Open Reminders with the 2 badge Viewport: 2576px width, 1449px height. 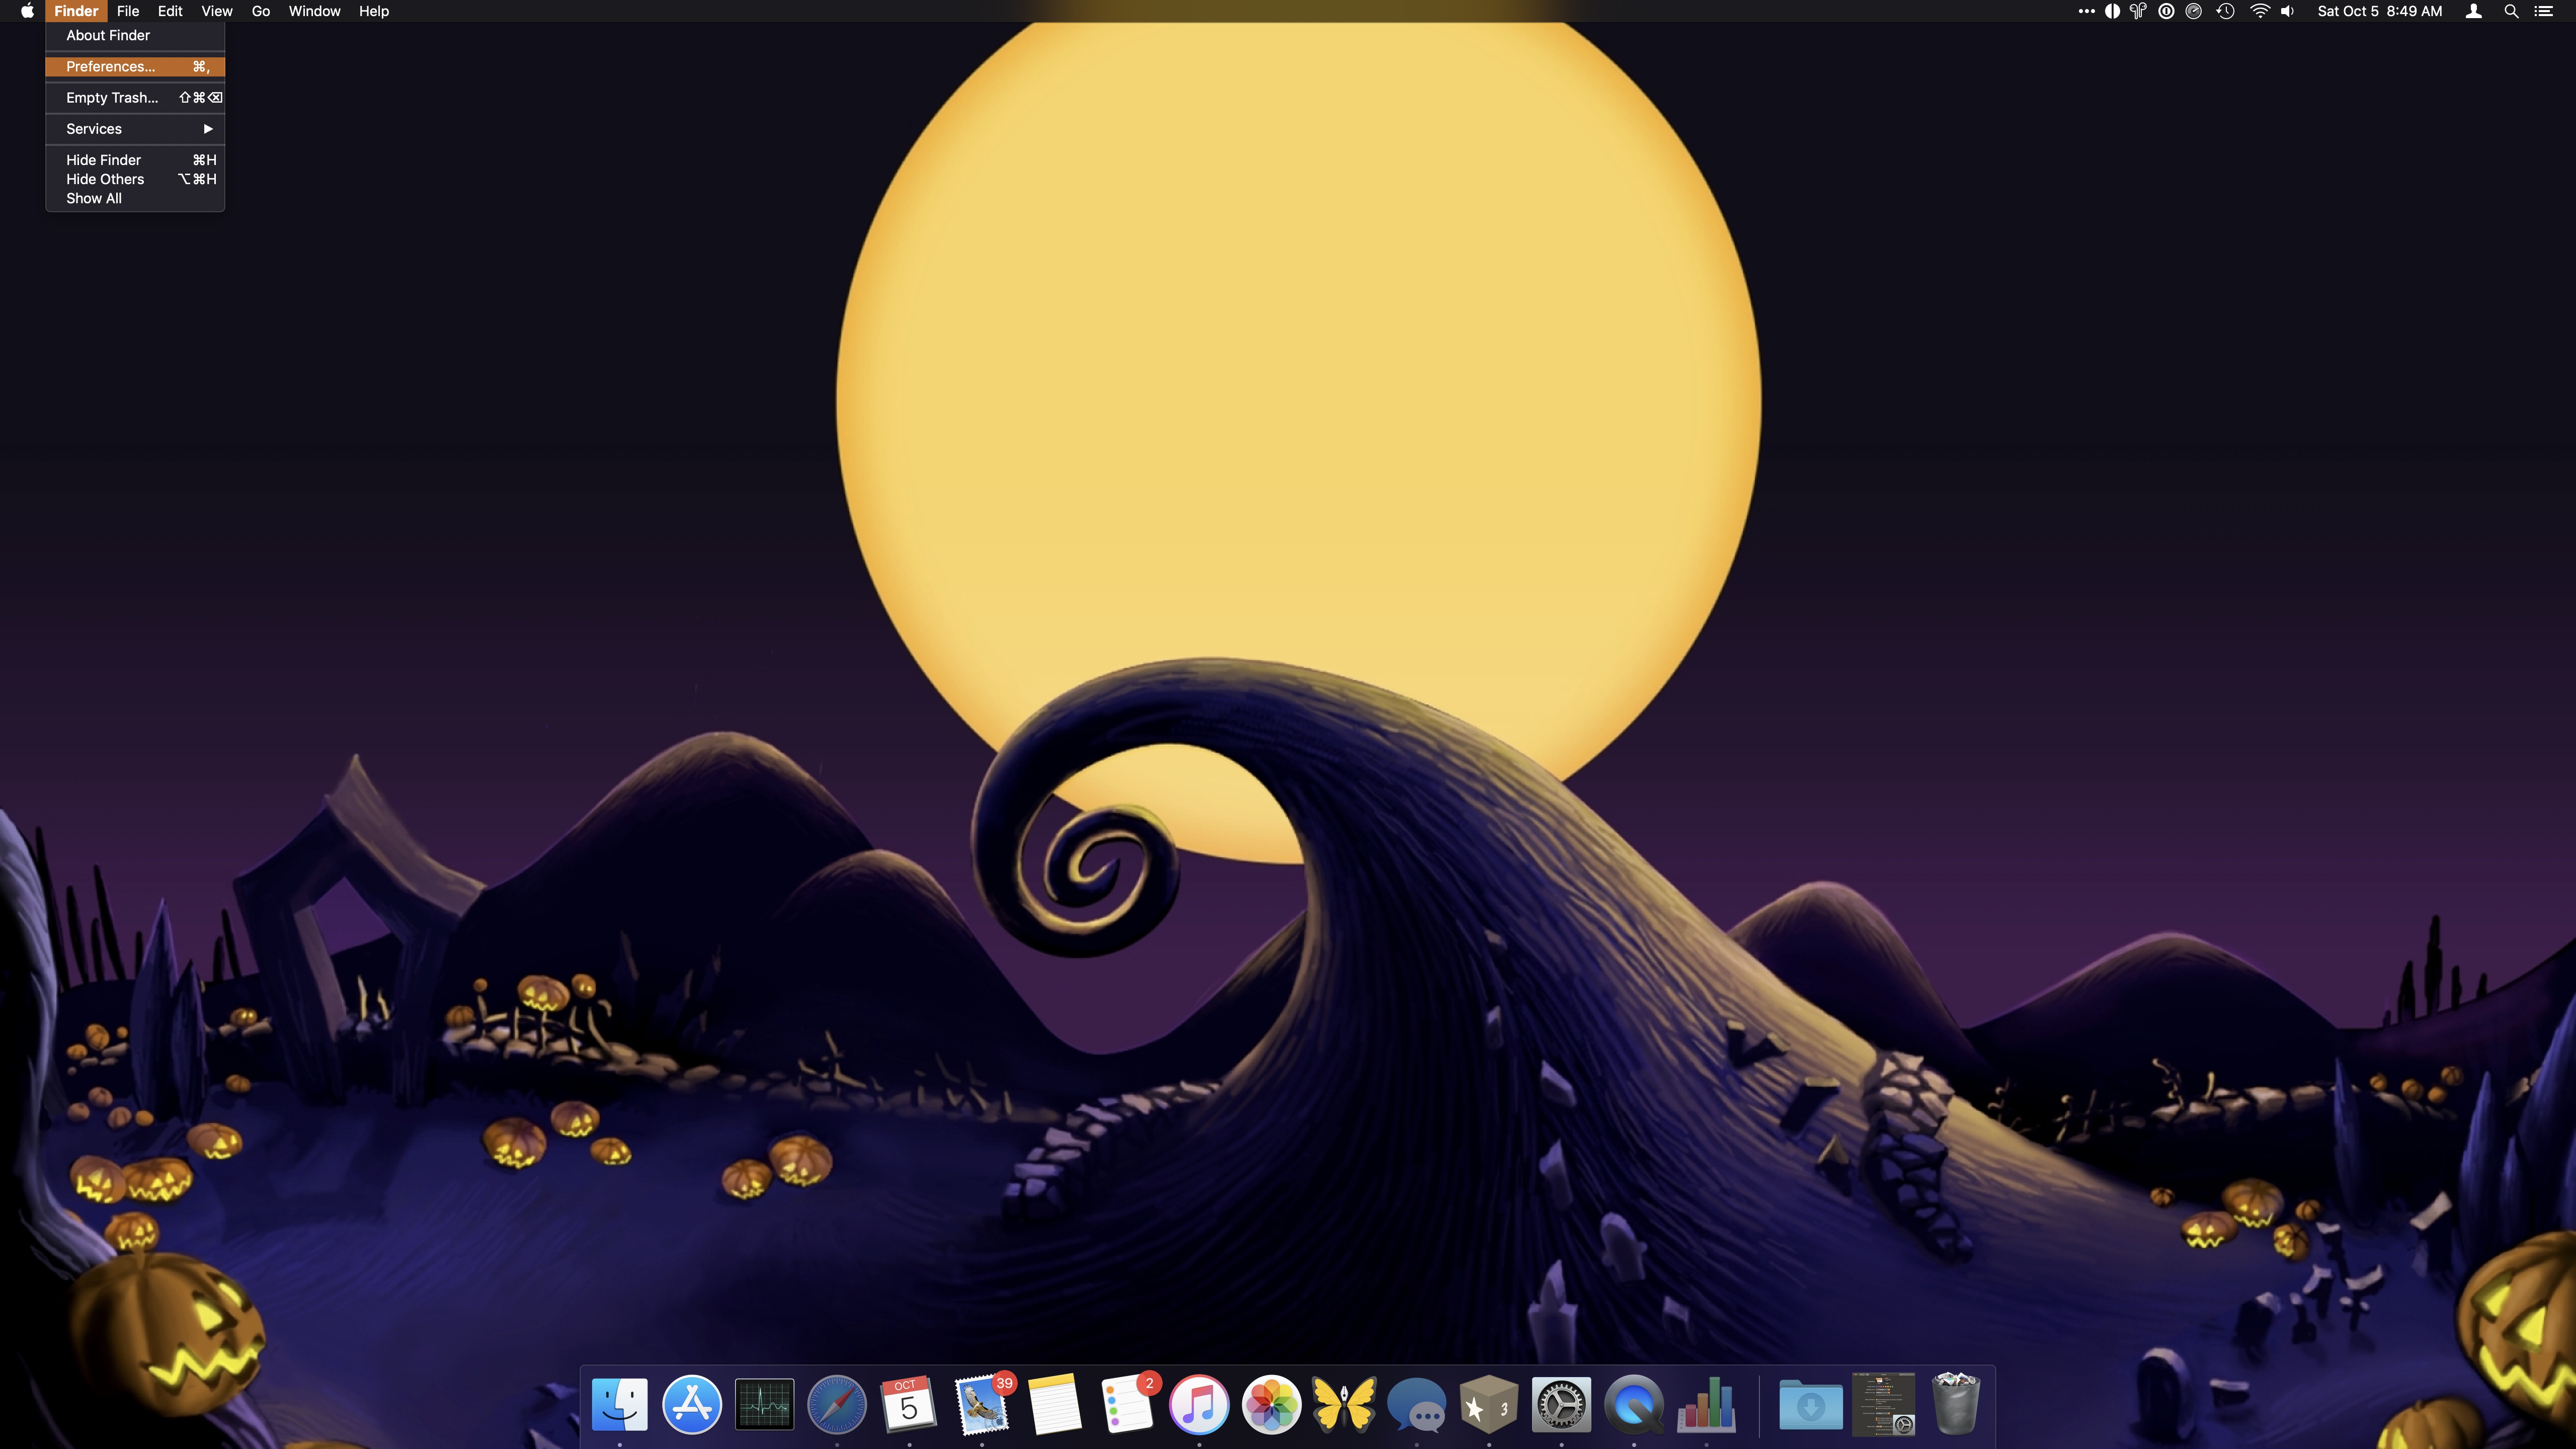[x=1127, y=1404]
